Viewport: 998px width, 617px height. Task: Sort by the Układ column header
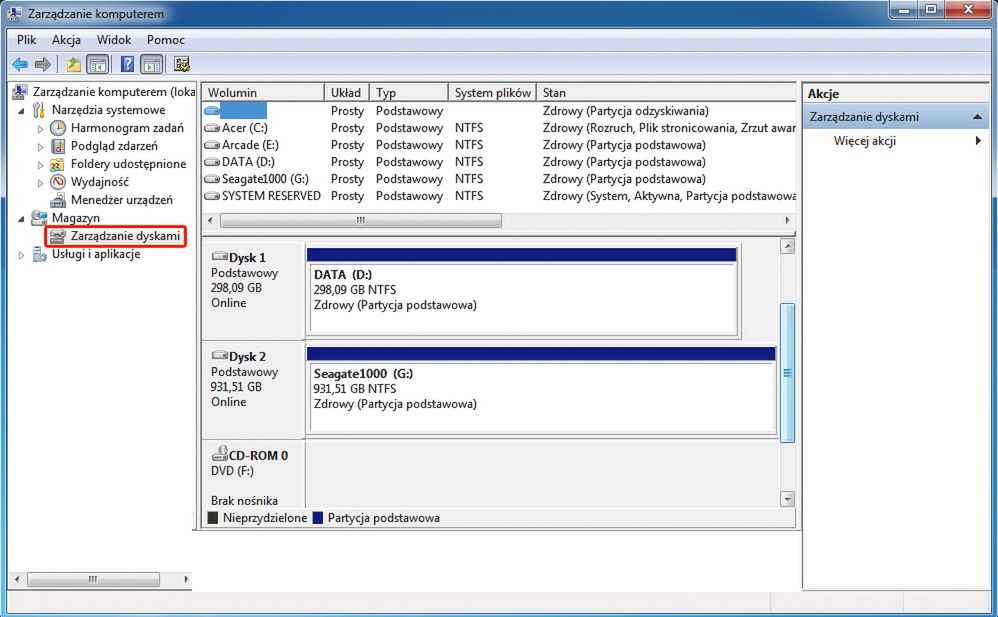[x=346, y=92]
